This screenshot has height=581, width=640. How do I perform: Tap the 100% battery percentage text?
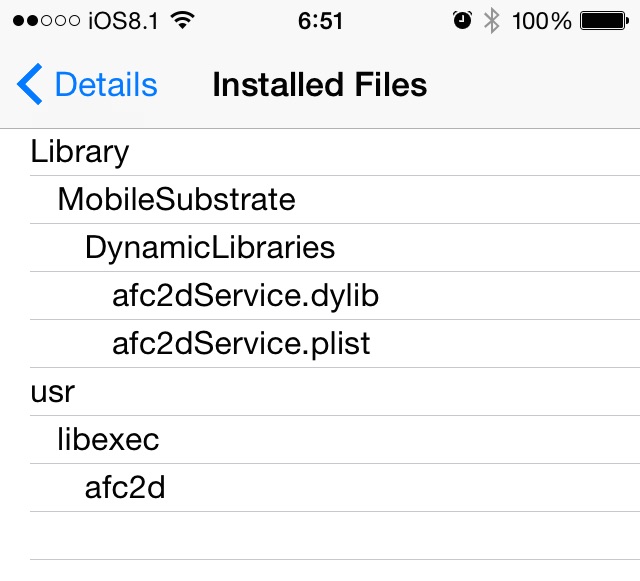(x=541, y=20)
